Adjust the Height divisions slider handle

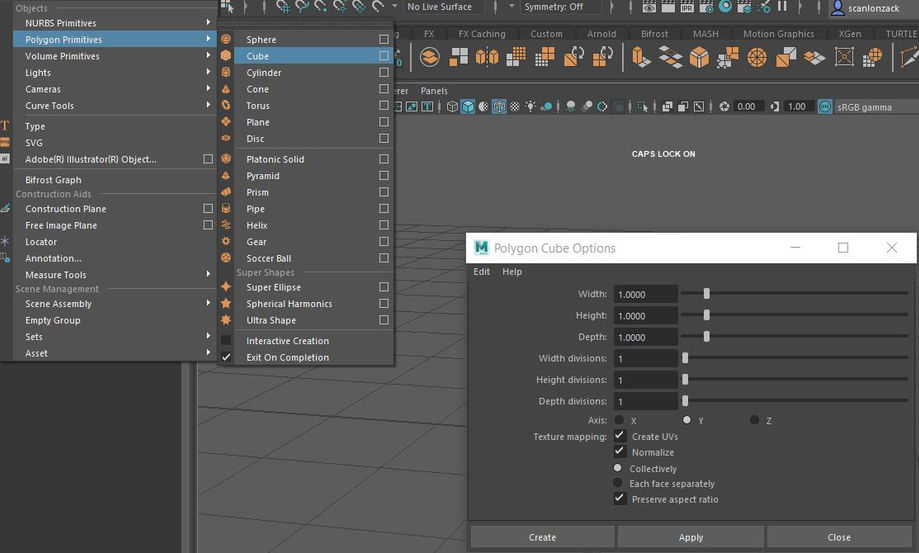click(685, 380)
